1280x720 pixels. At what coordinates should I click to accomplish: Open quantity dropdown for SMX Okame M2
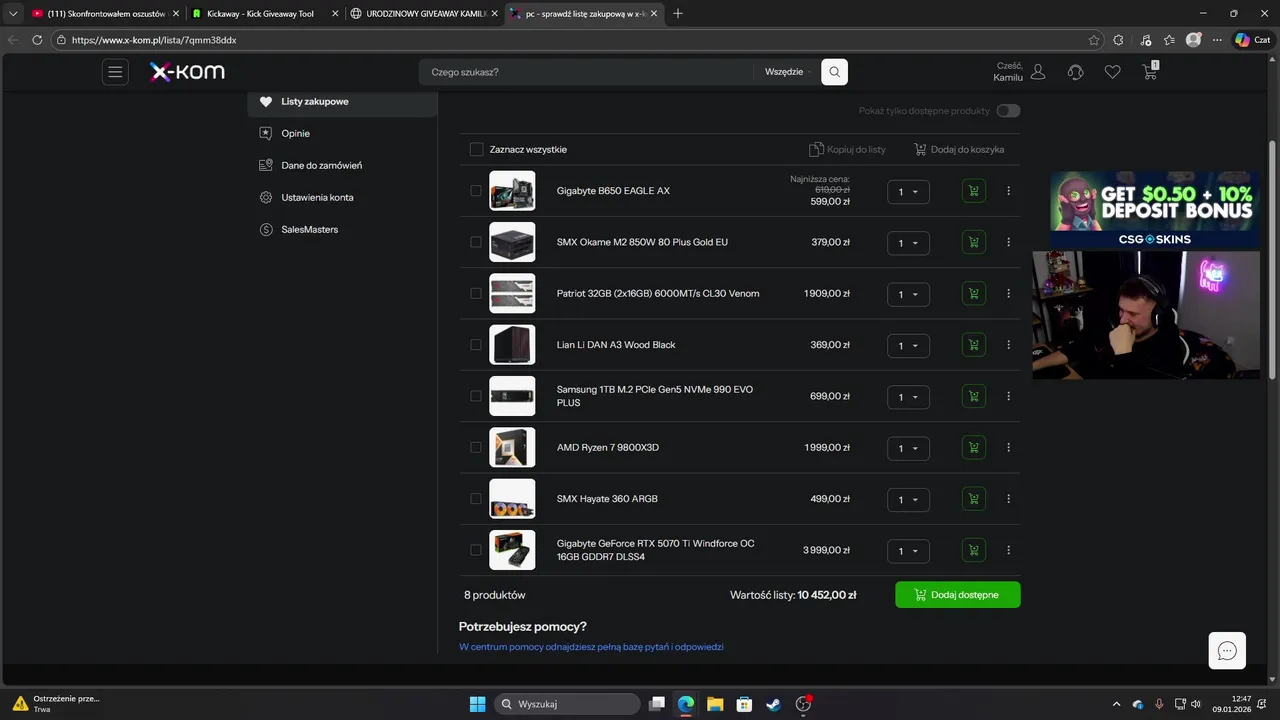[908, 243]
